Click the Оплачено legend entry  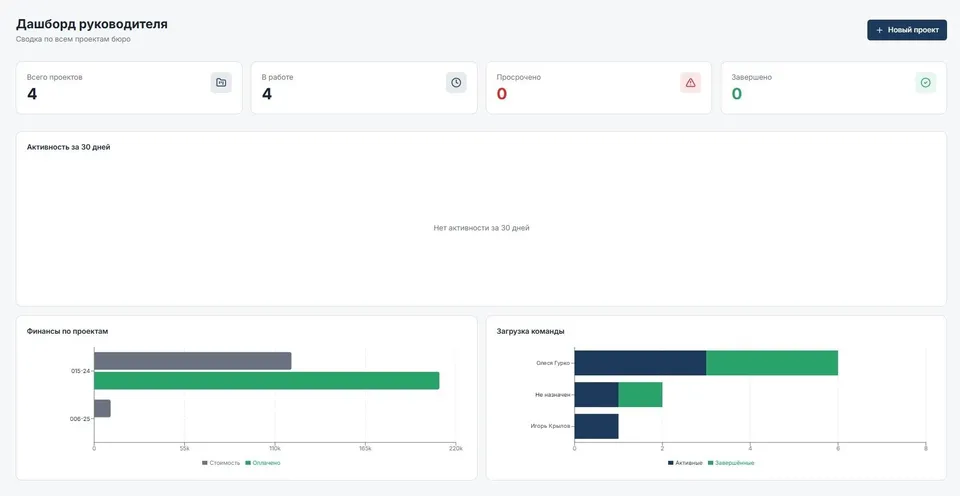point(263,463)
